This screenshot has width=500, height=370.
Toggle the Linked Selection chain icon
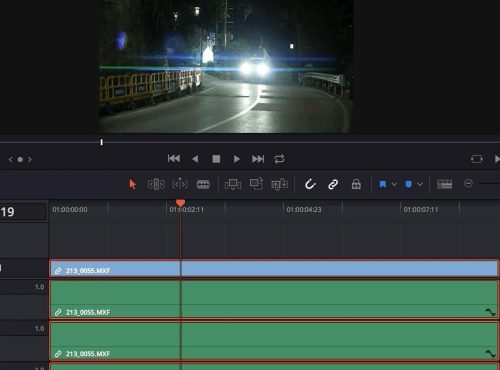click(x=333, y=184)
